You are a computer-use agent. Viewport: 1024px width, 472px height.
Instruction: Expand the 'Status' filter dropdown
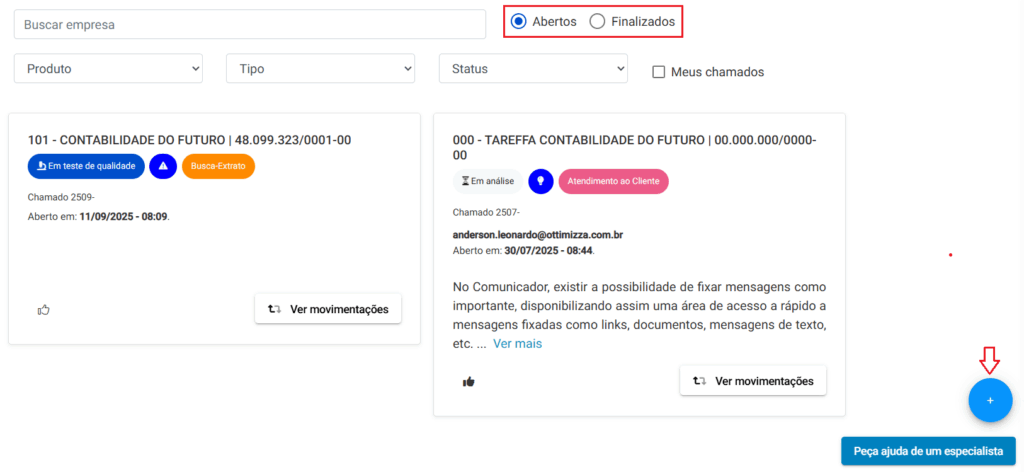532,68
